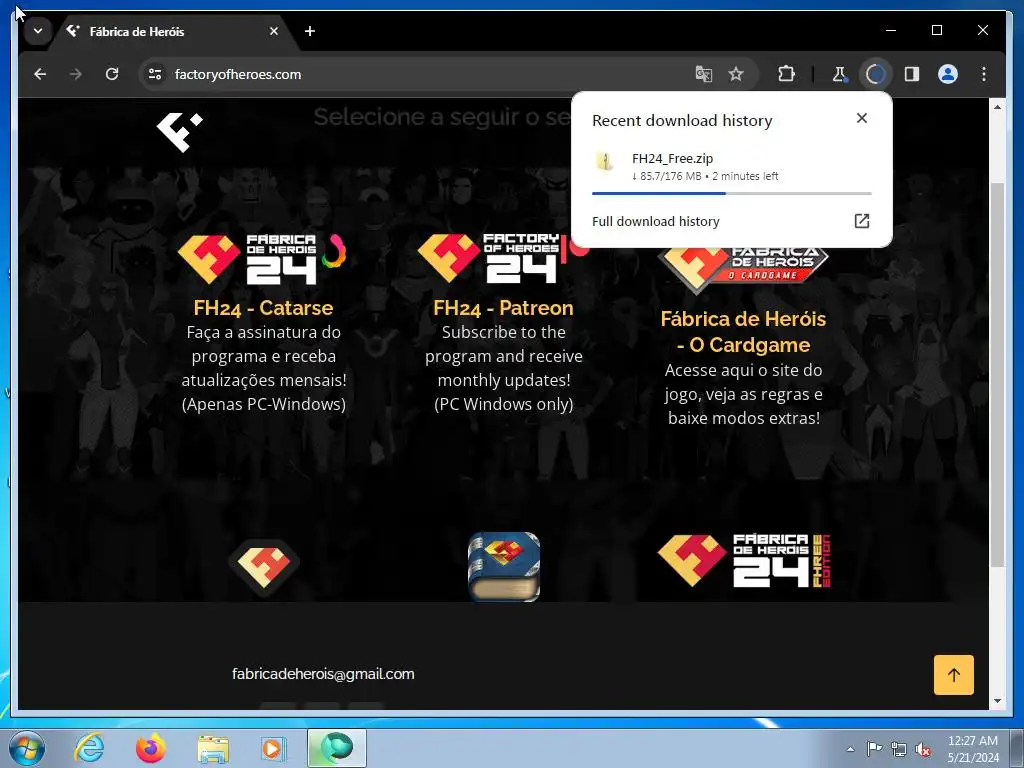Open the Chrome three-dot menu

pyautogui.click(x=984, y=74)
